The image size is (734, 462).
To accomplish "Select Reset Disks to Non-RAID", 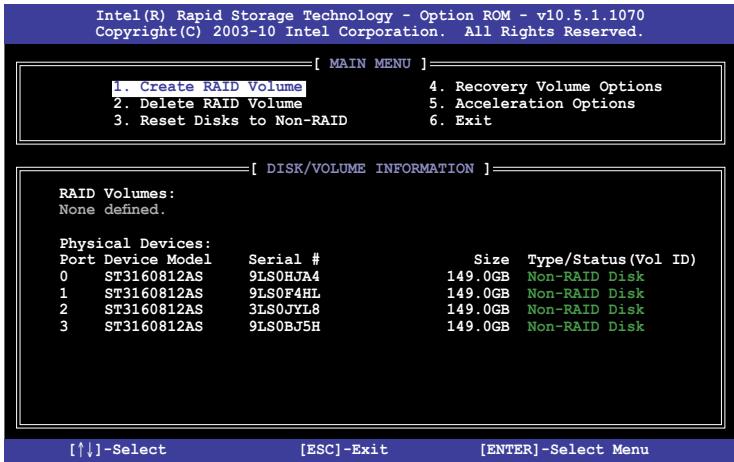I will pos(230,121).
